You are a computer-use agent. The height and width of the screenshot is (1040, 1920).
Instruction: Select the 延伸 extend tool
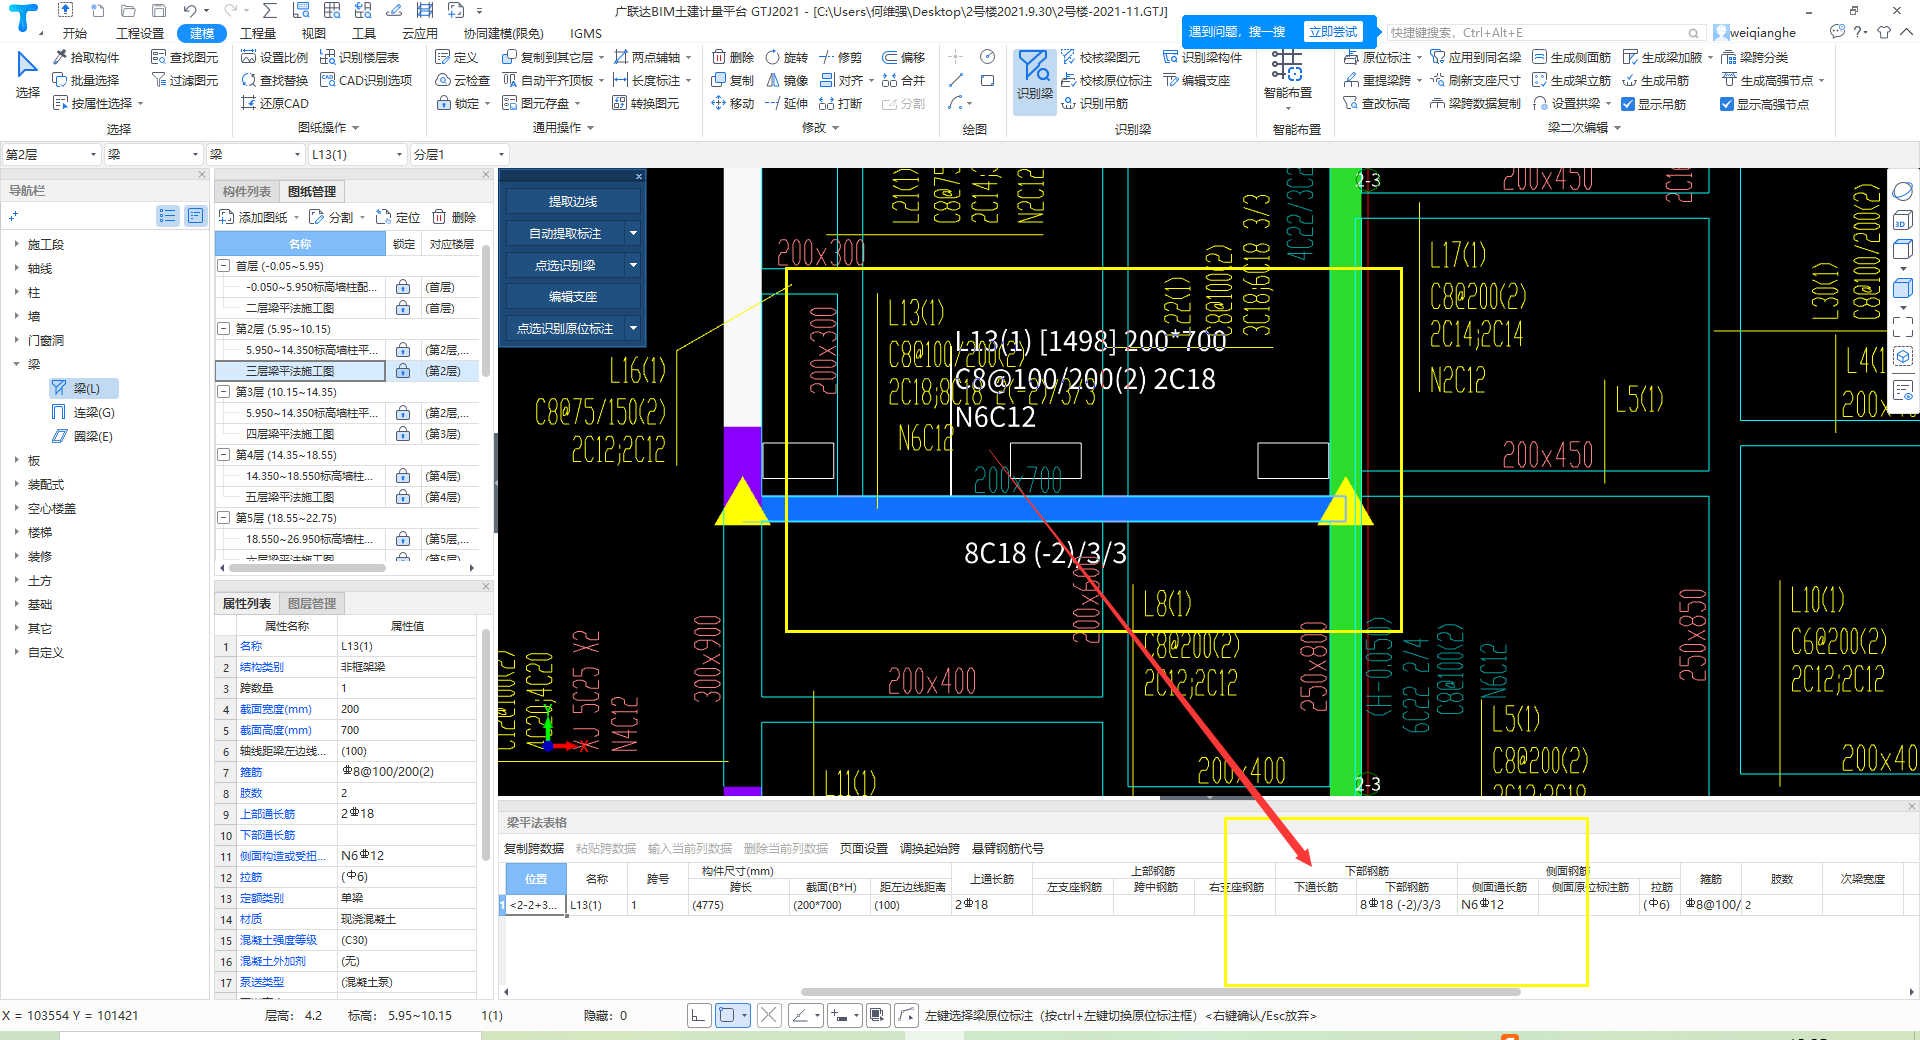pyautogui.click(x=787, y=103)
